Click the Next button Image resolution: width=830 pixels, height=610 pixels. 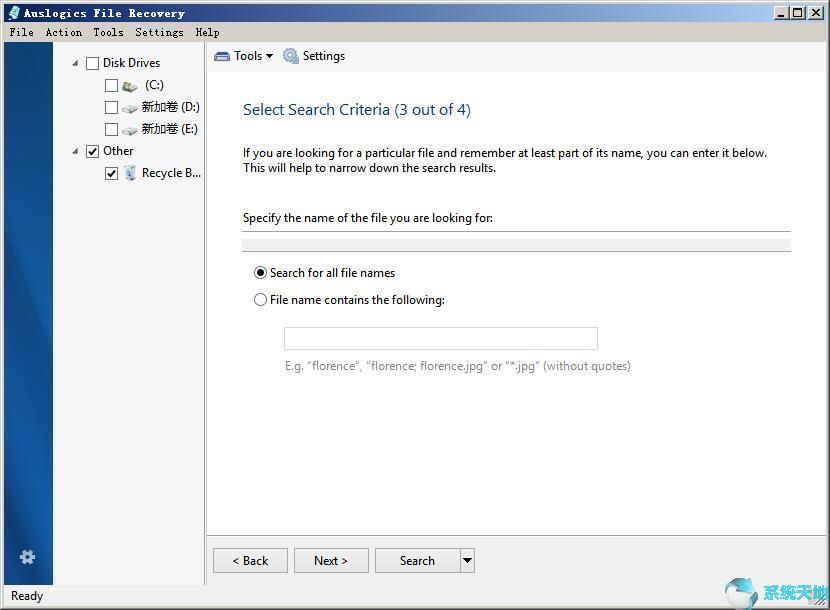coord(331,560)
